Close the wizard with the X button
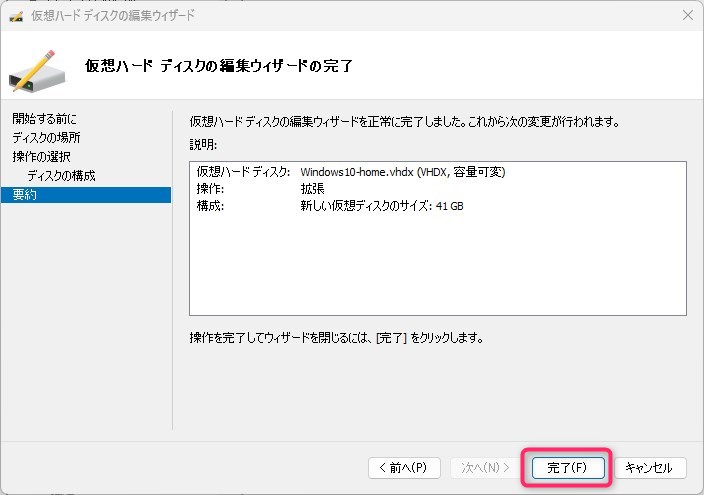The height and width of the screenshot is (495, 704). point(687,15)
